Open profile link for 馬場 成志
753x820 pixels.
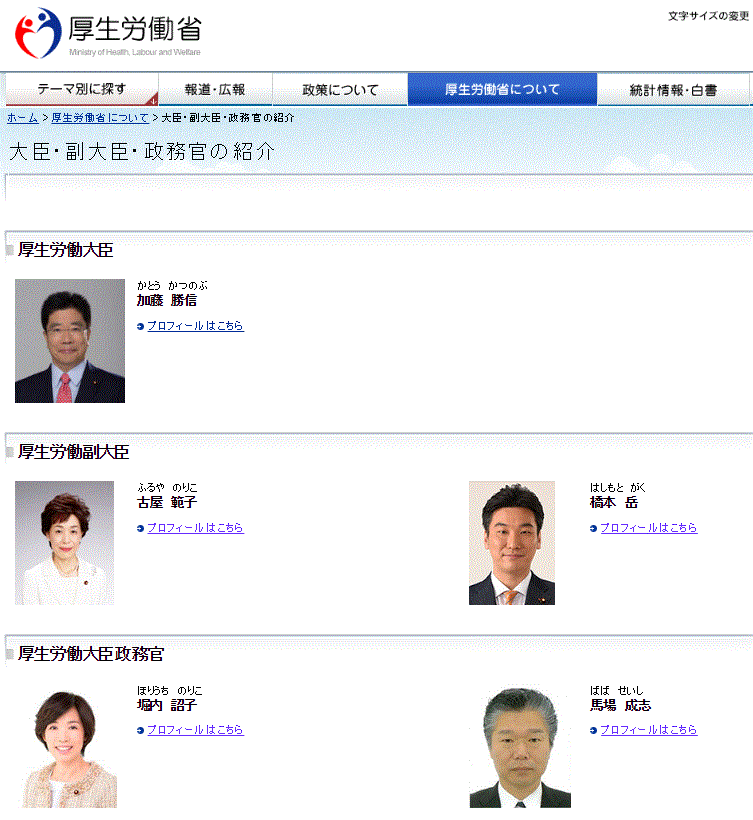[648, 730]
